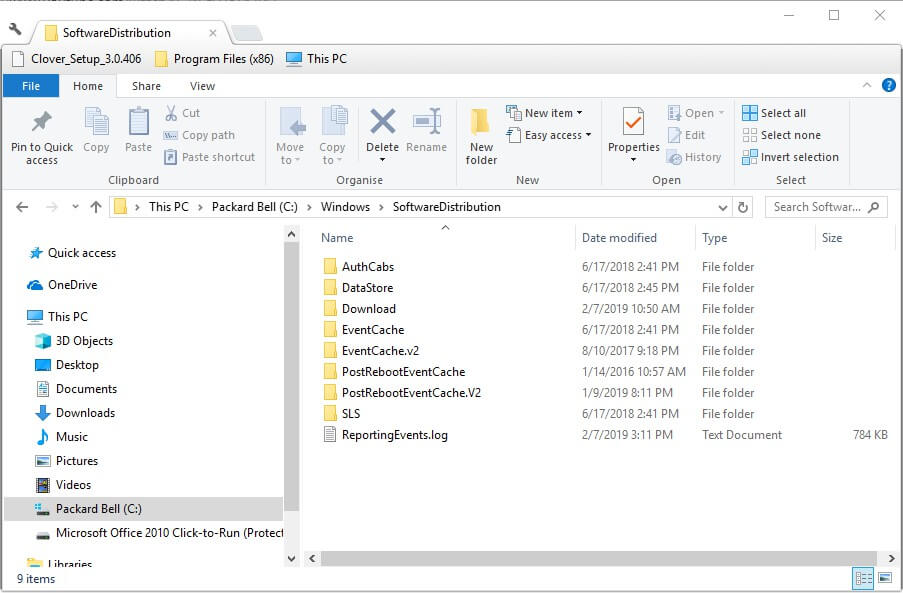Open This PC bookmark in bar
Viewport: 903px width, 593px height.
tap(316, 59)
